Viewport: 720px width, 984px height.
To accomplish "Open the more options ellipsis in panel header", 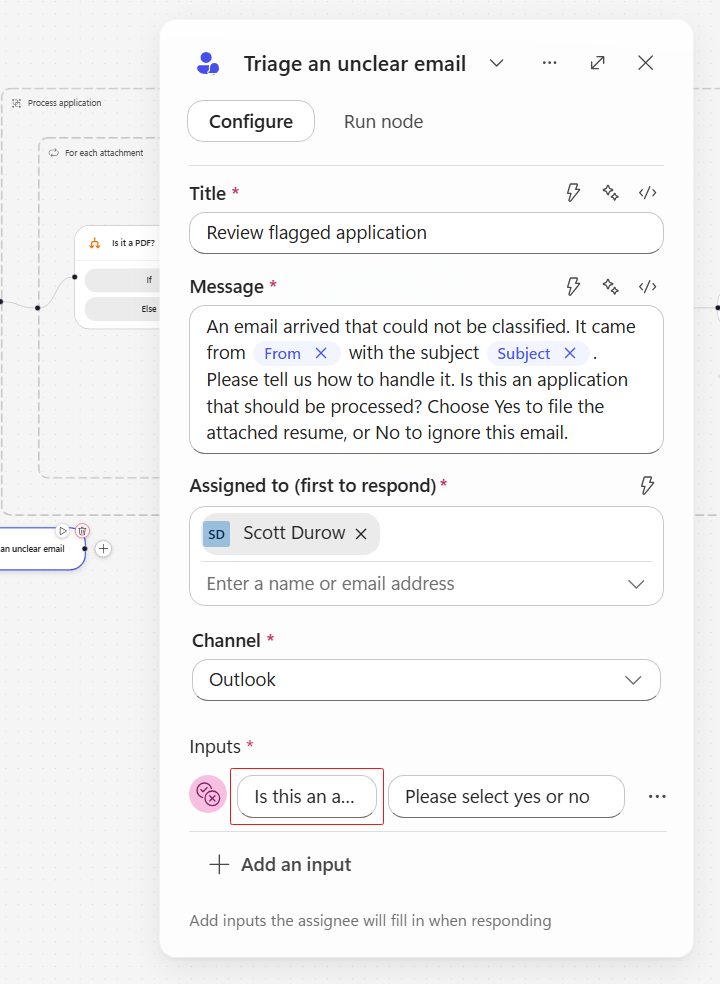I will click(549, 63).
